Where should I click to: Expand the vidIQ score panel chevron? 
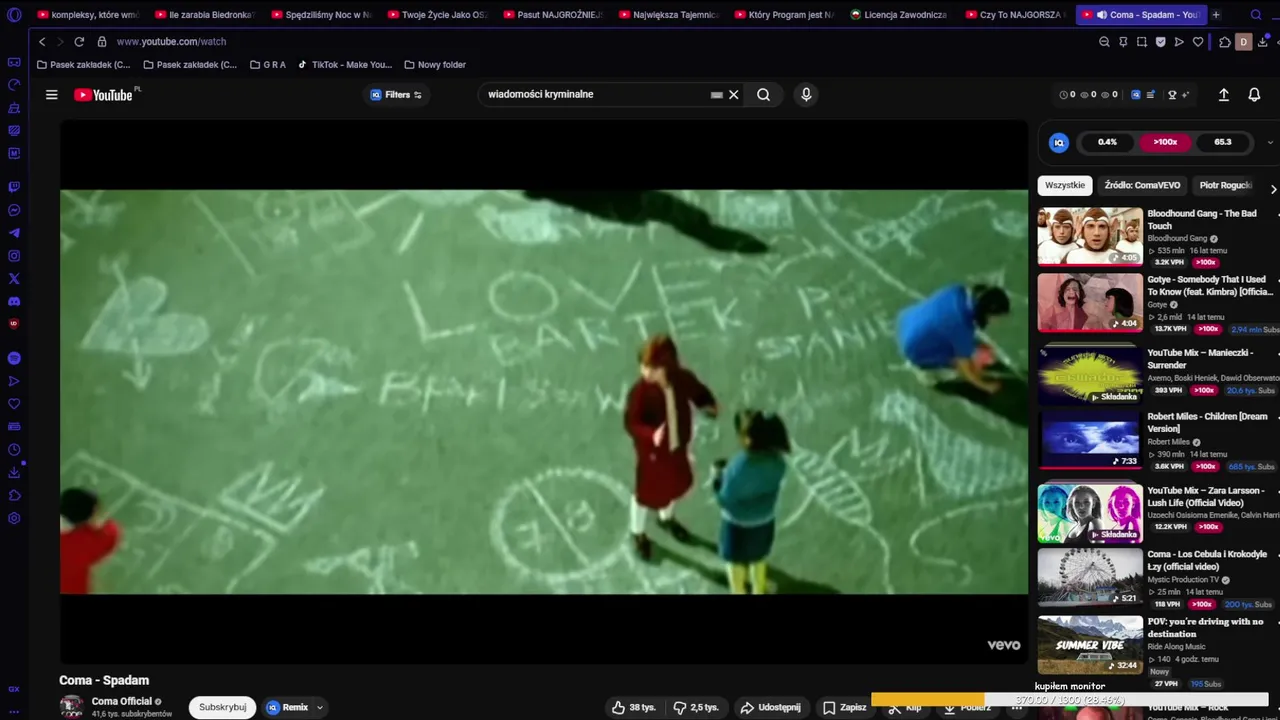(x=1270, y=142)
